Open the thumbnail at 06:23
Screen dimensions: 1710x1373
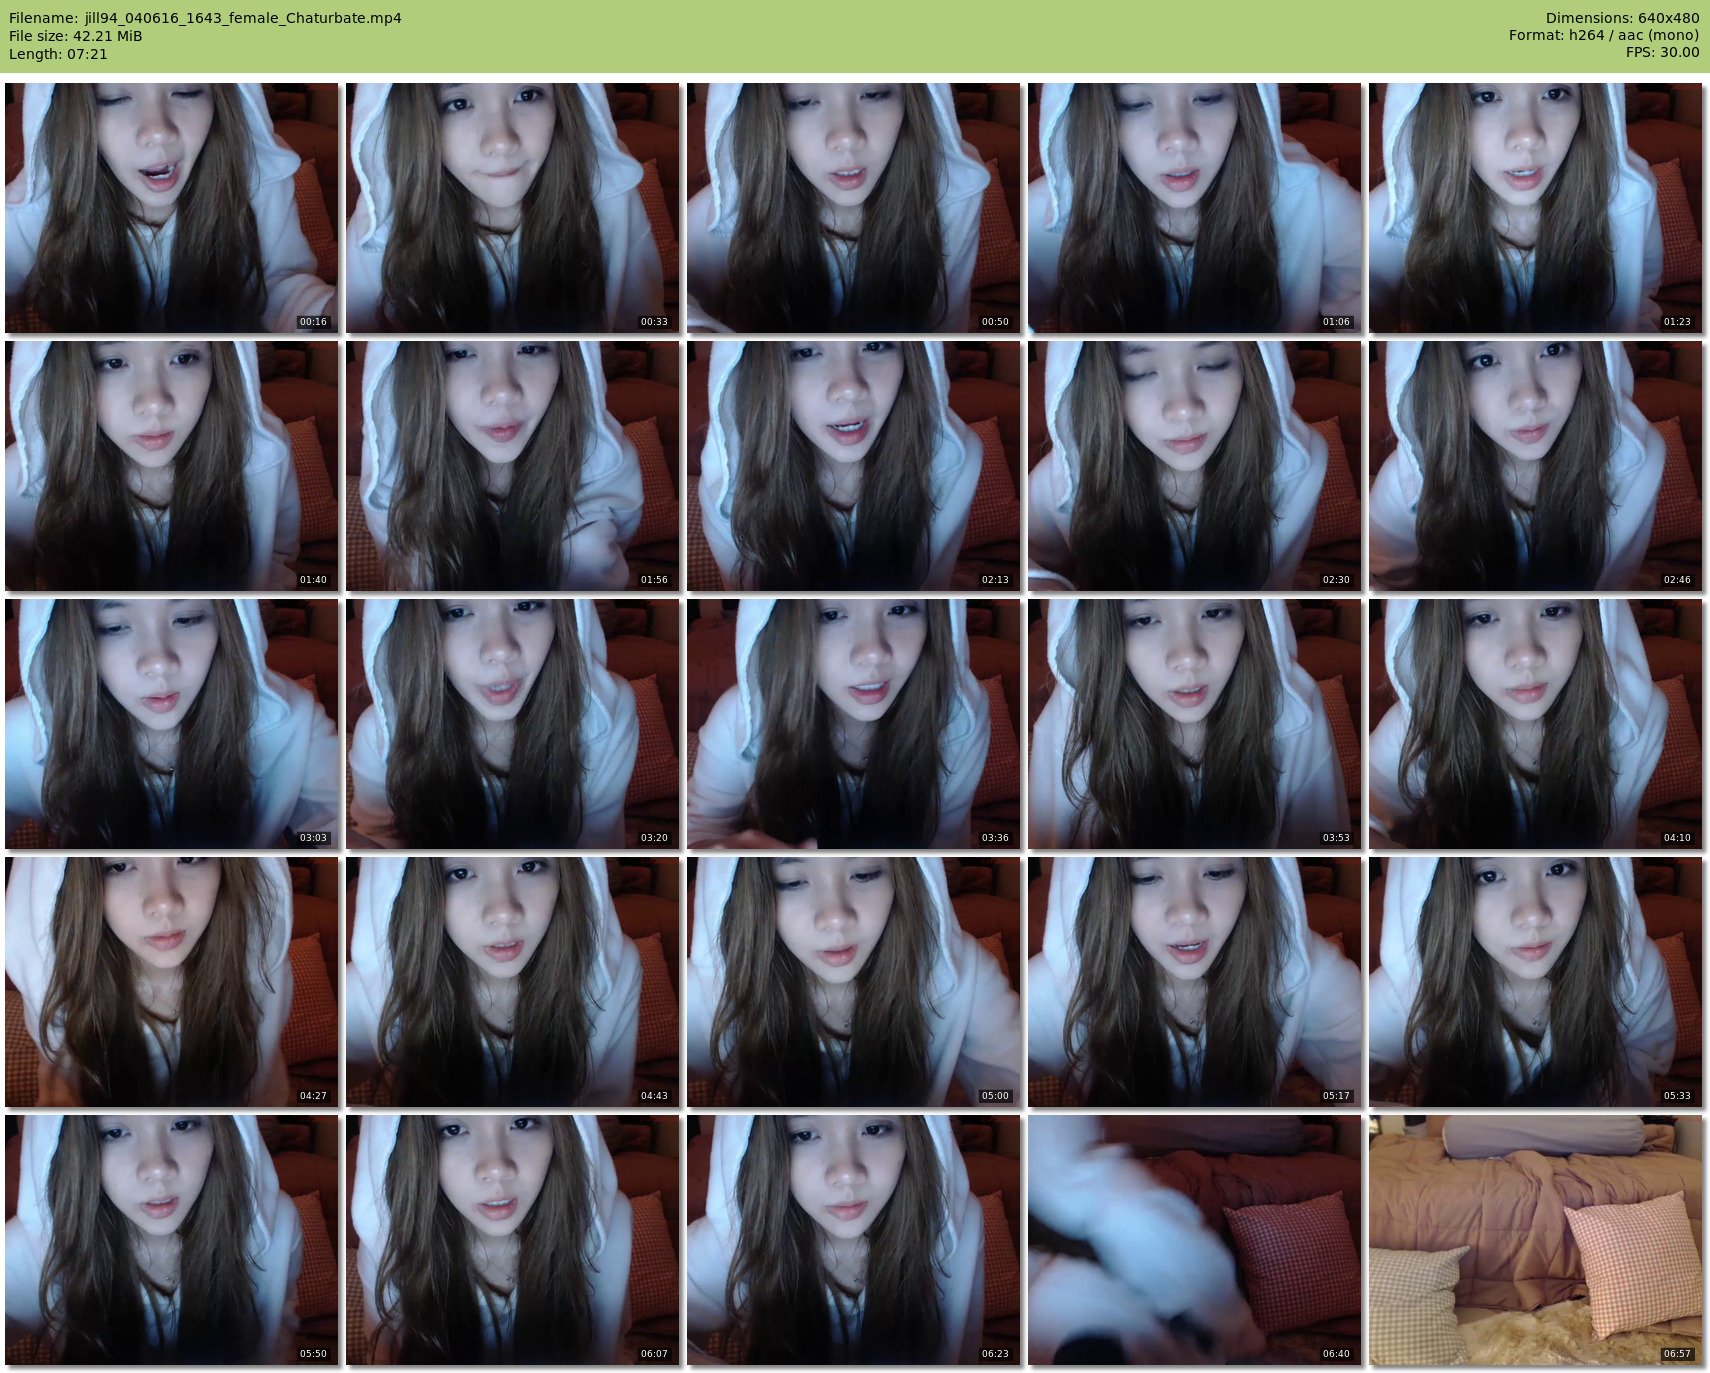(x=853, y=1239)
